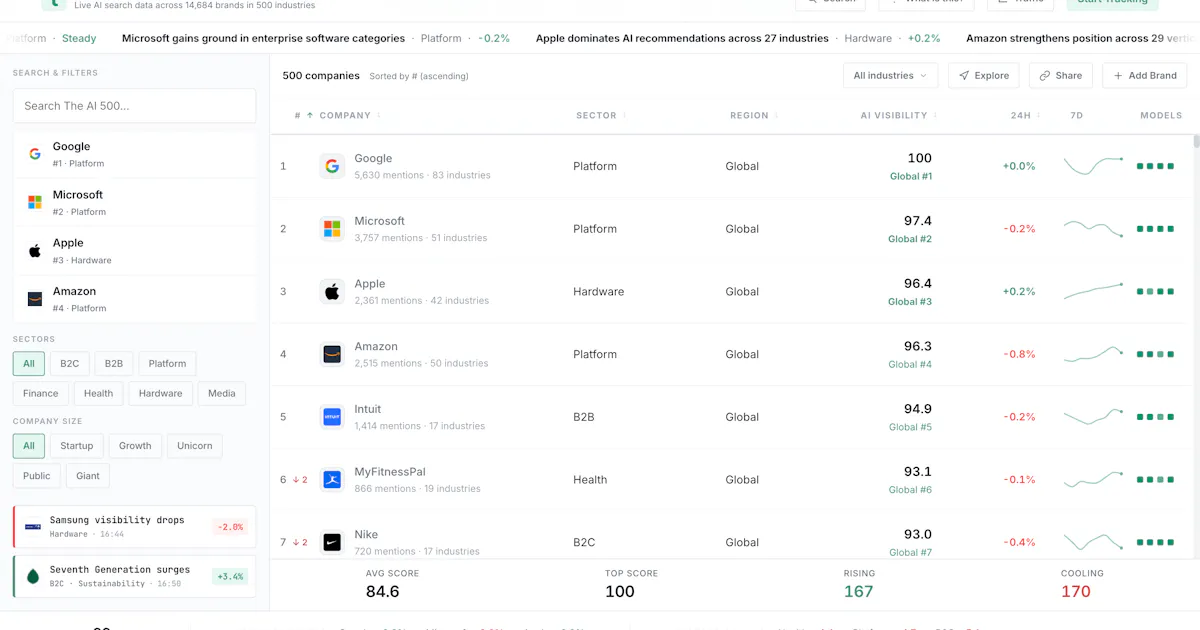Select the All company size chip

[29, 446]
